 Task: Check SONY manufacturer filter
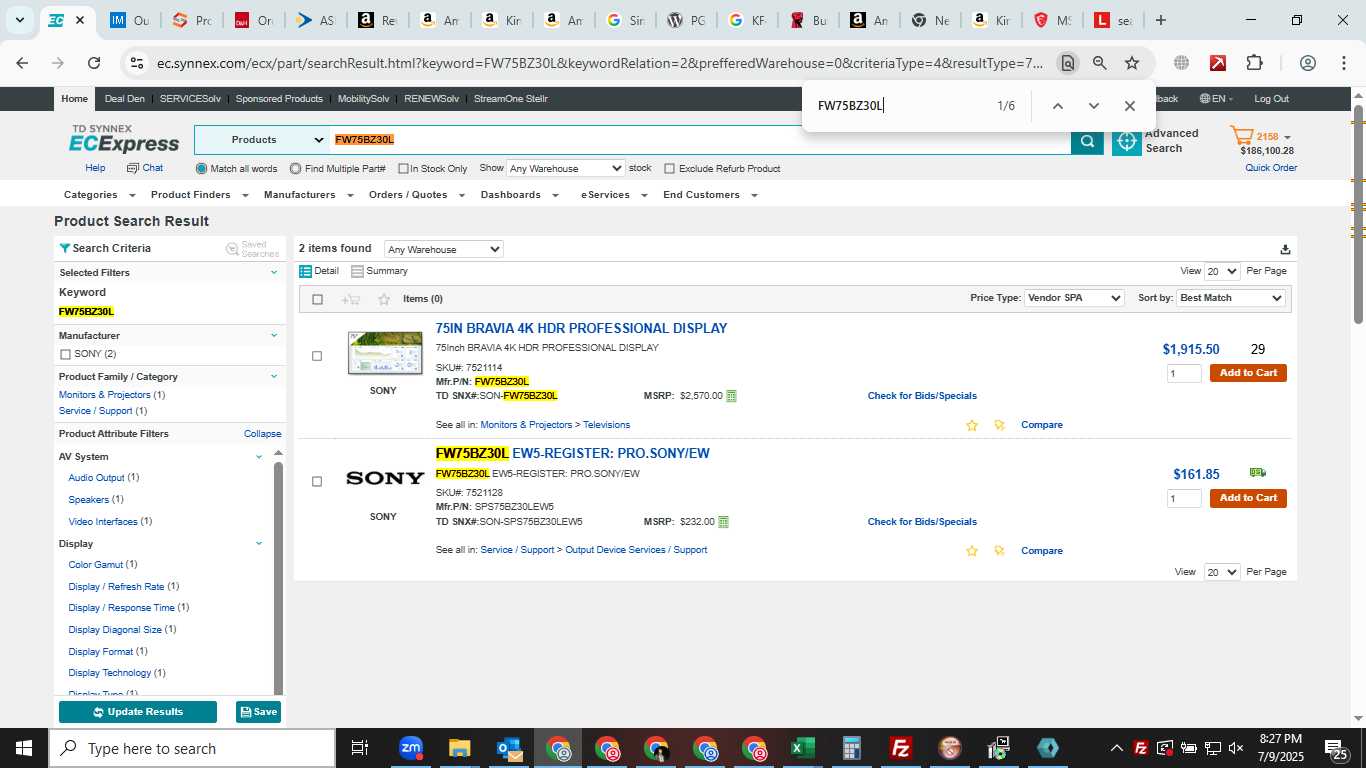point(66,355)
